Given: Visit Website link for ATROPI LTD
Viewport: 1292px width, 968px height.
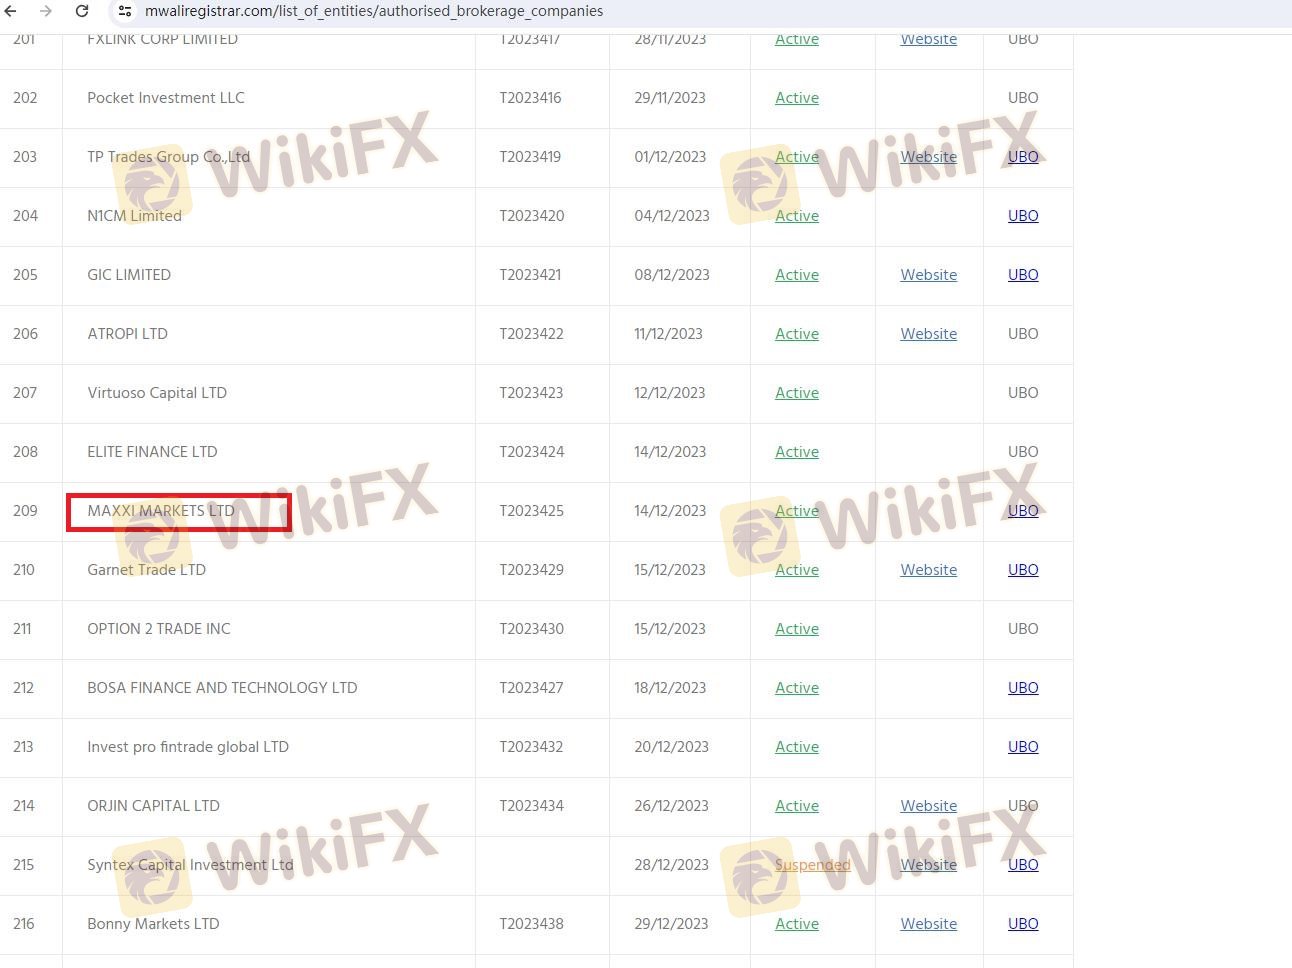Looking at the screenshot, I should (928, 334).
